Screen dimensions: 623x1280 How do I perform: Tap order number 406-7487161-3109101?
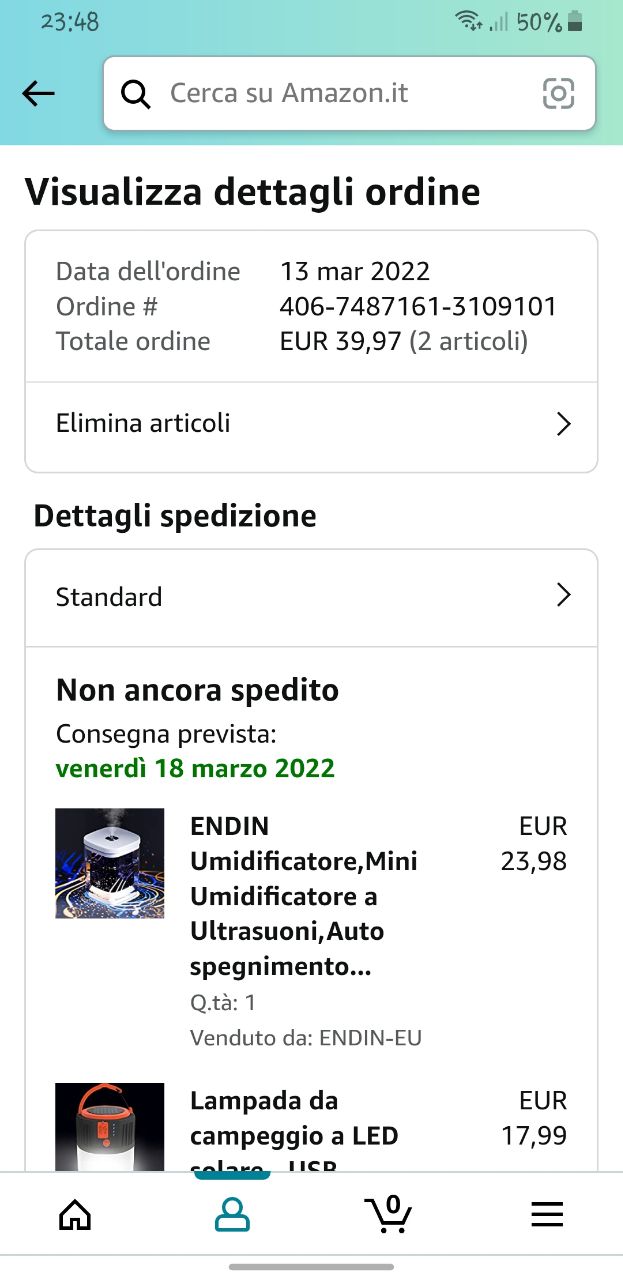pos(418,307)
